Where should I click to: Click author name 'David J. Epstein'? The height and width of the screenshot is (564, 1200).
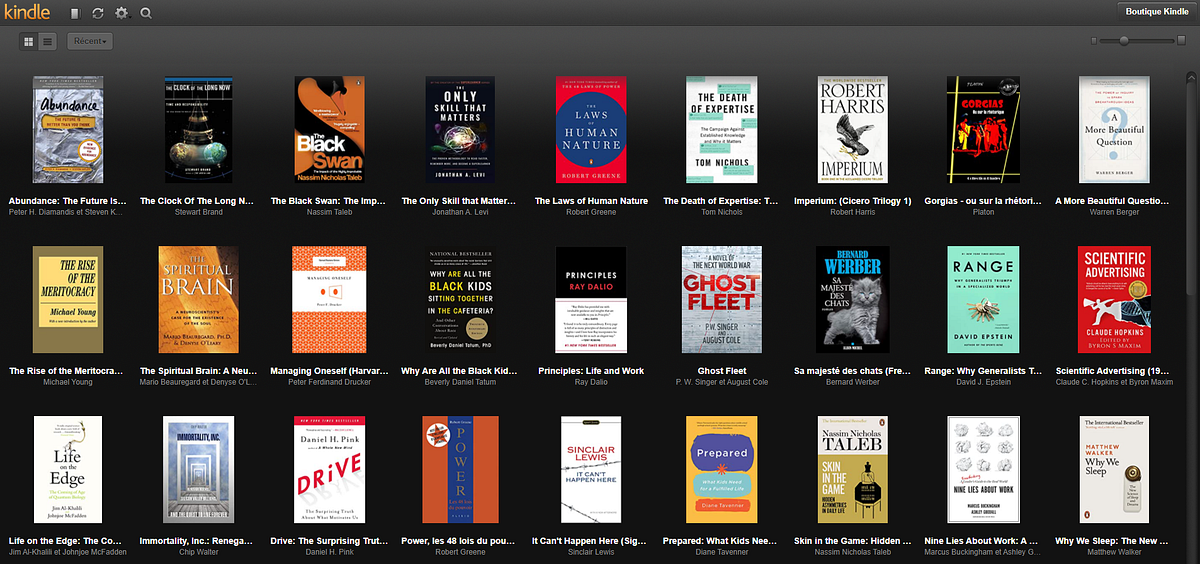[x=983, y=383]
